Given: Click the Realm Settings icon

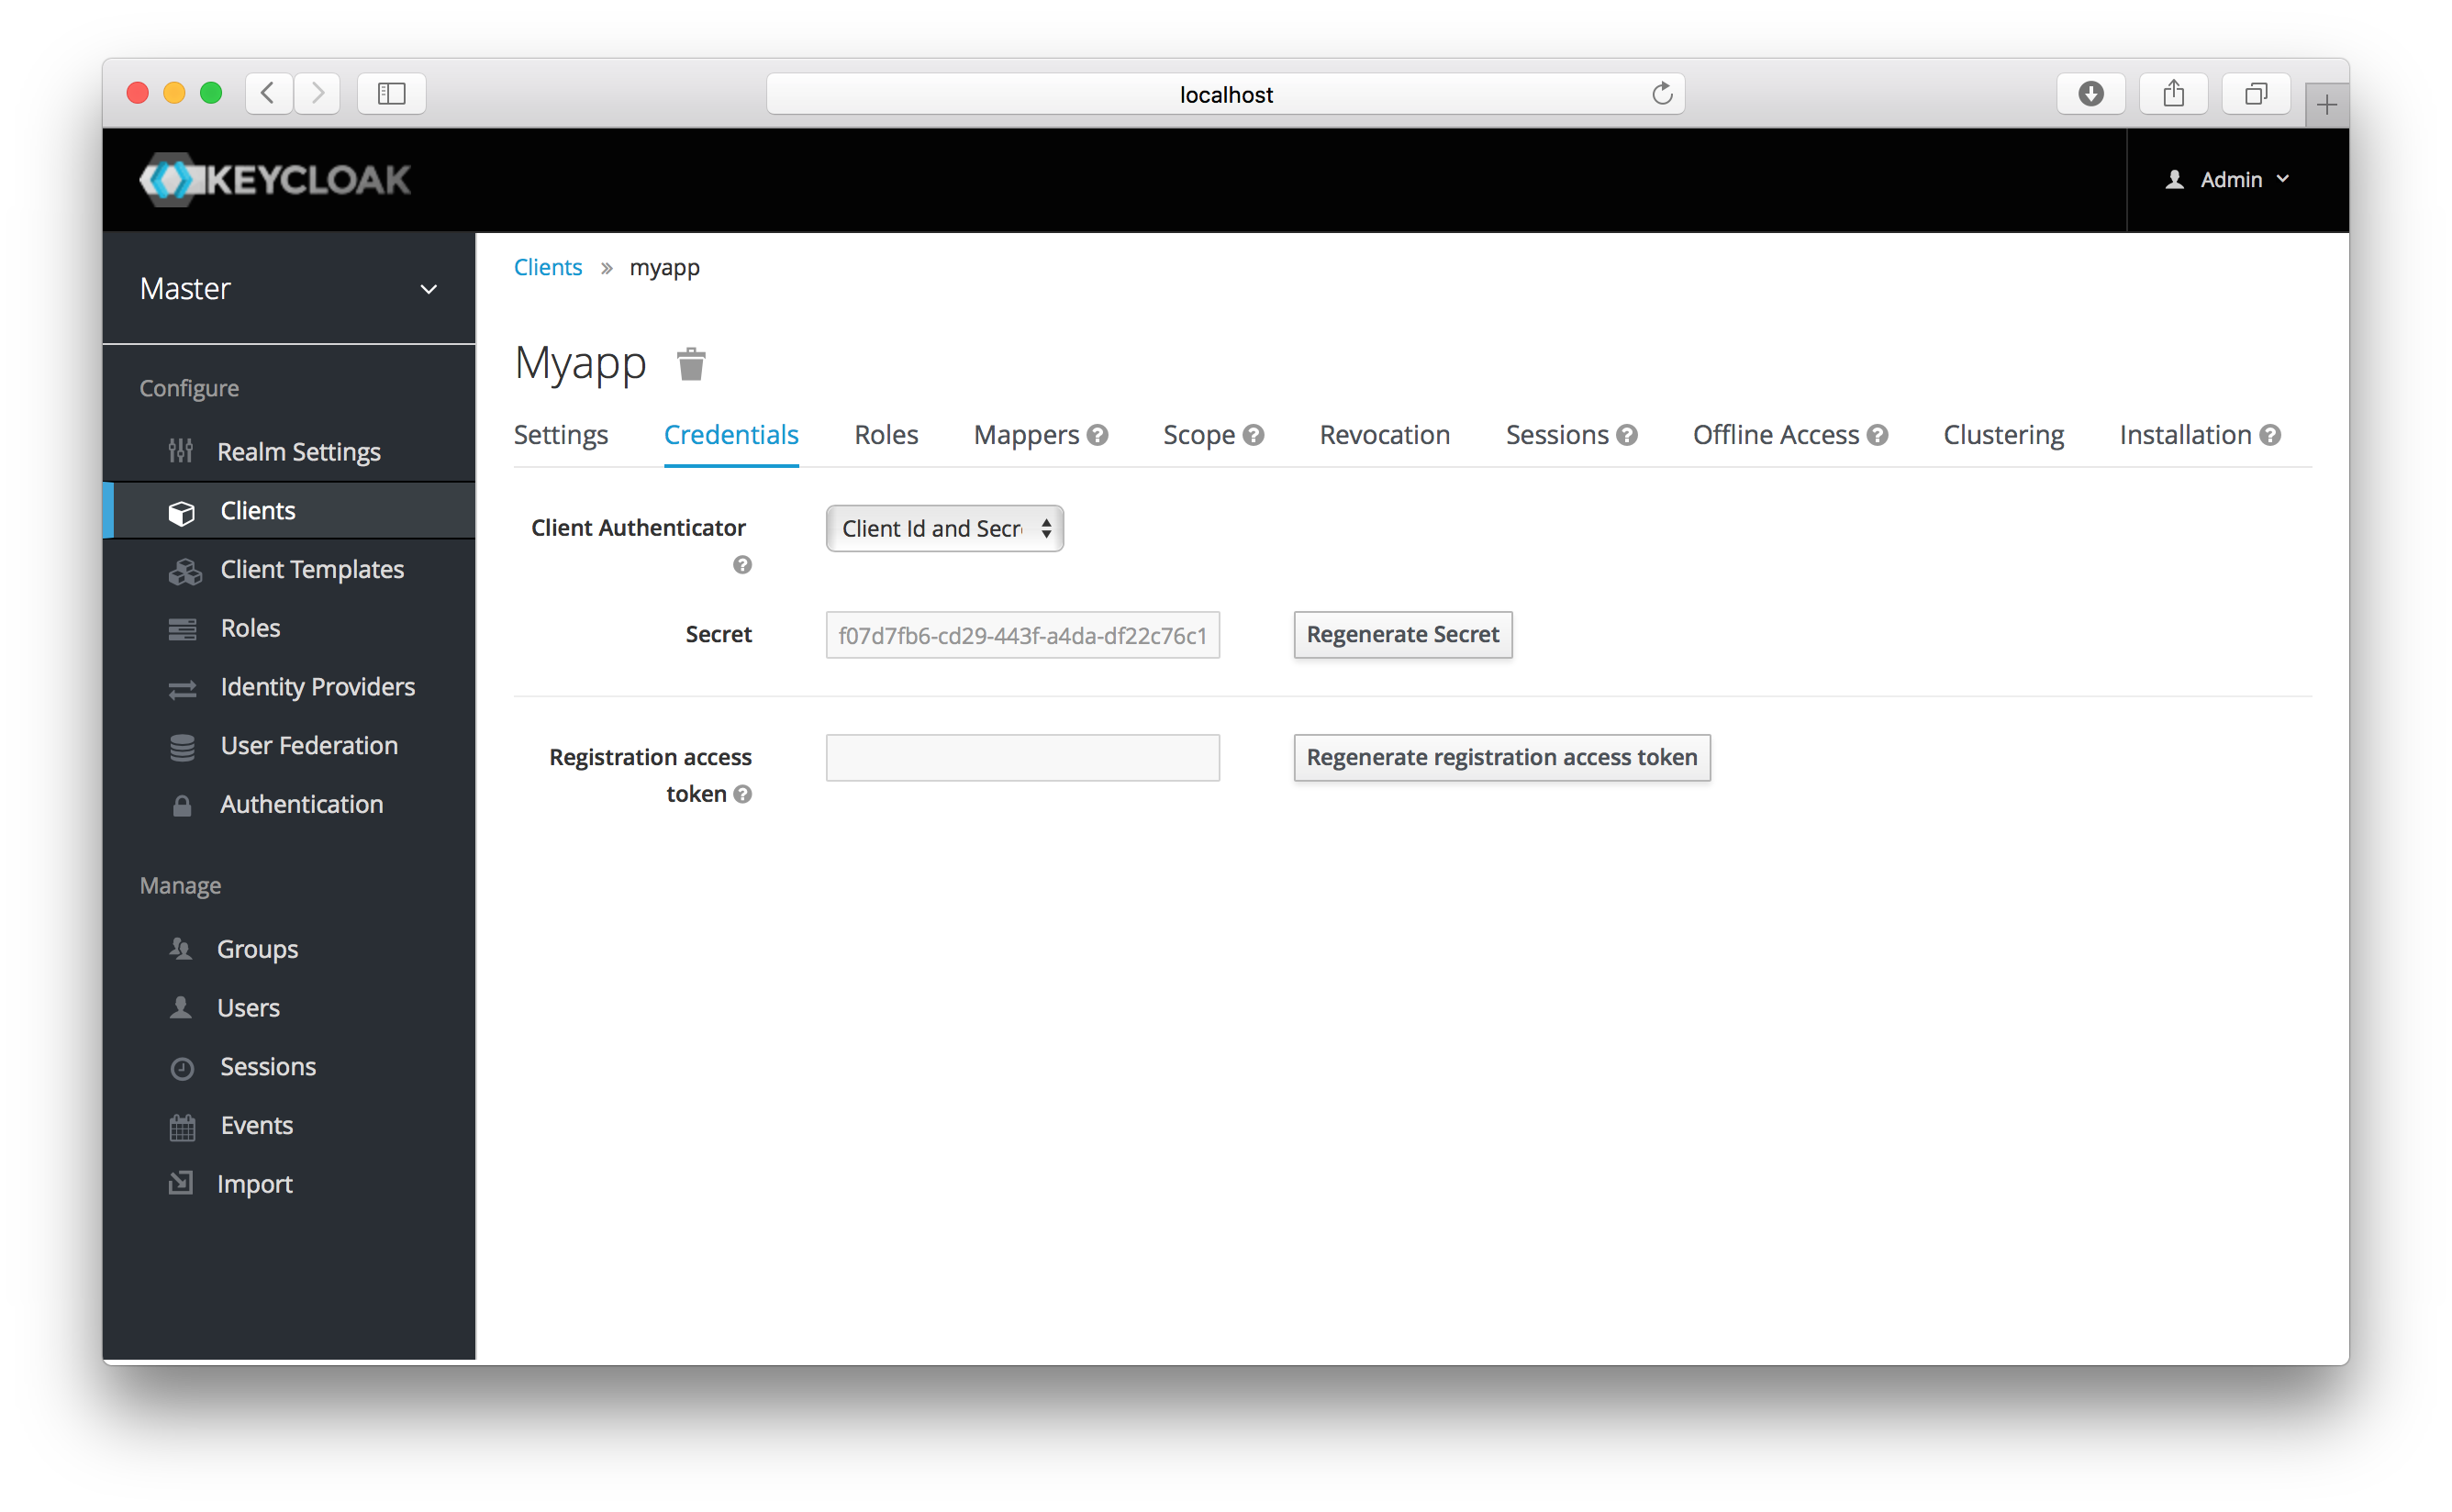Looking at the screenshot, I should coord(184,452).
